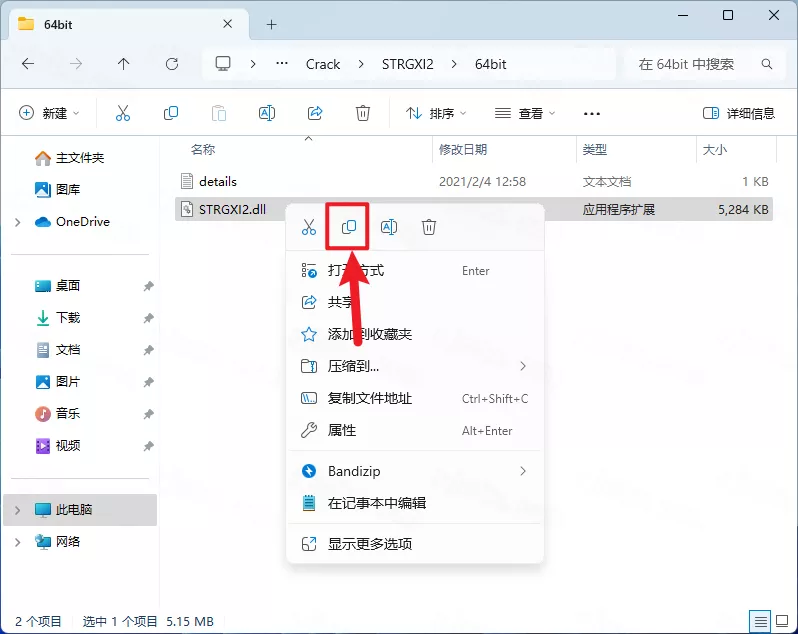798x634 pixels.
Task: Click the Copy icon in context menu
Action: tap(349, 227)
